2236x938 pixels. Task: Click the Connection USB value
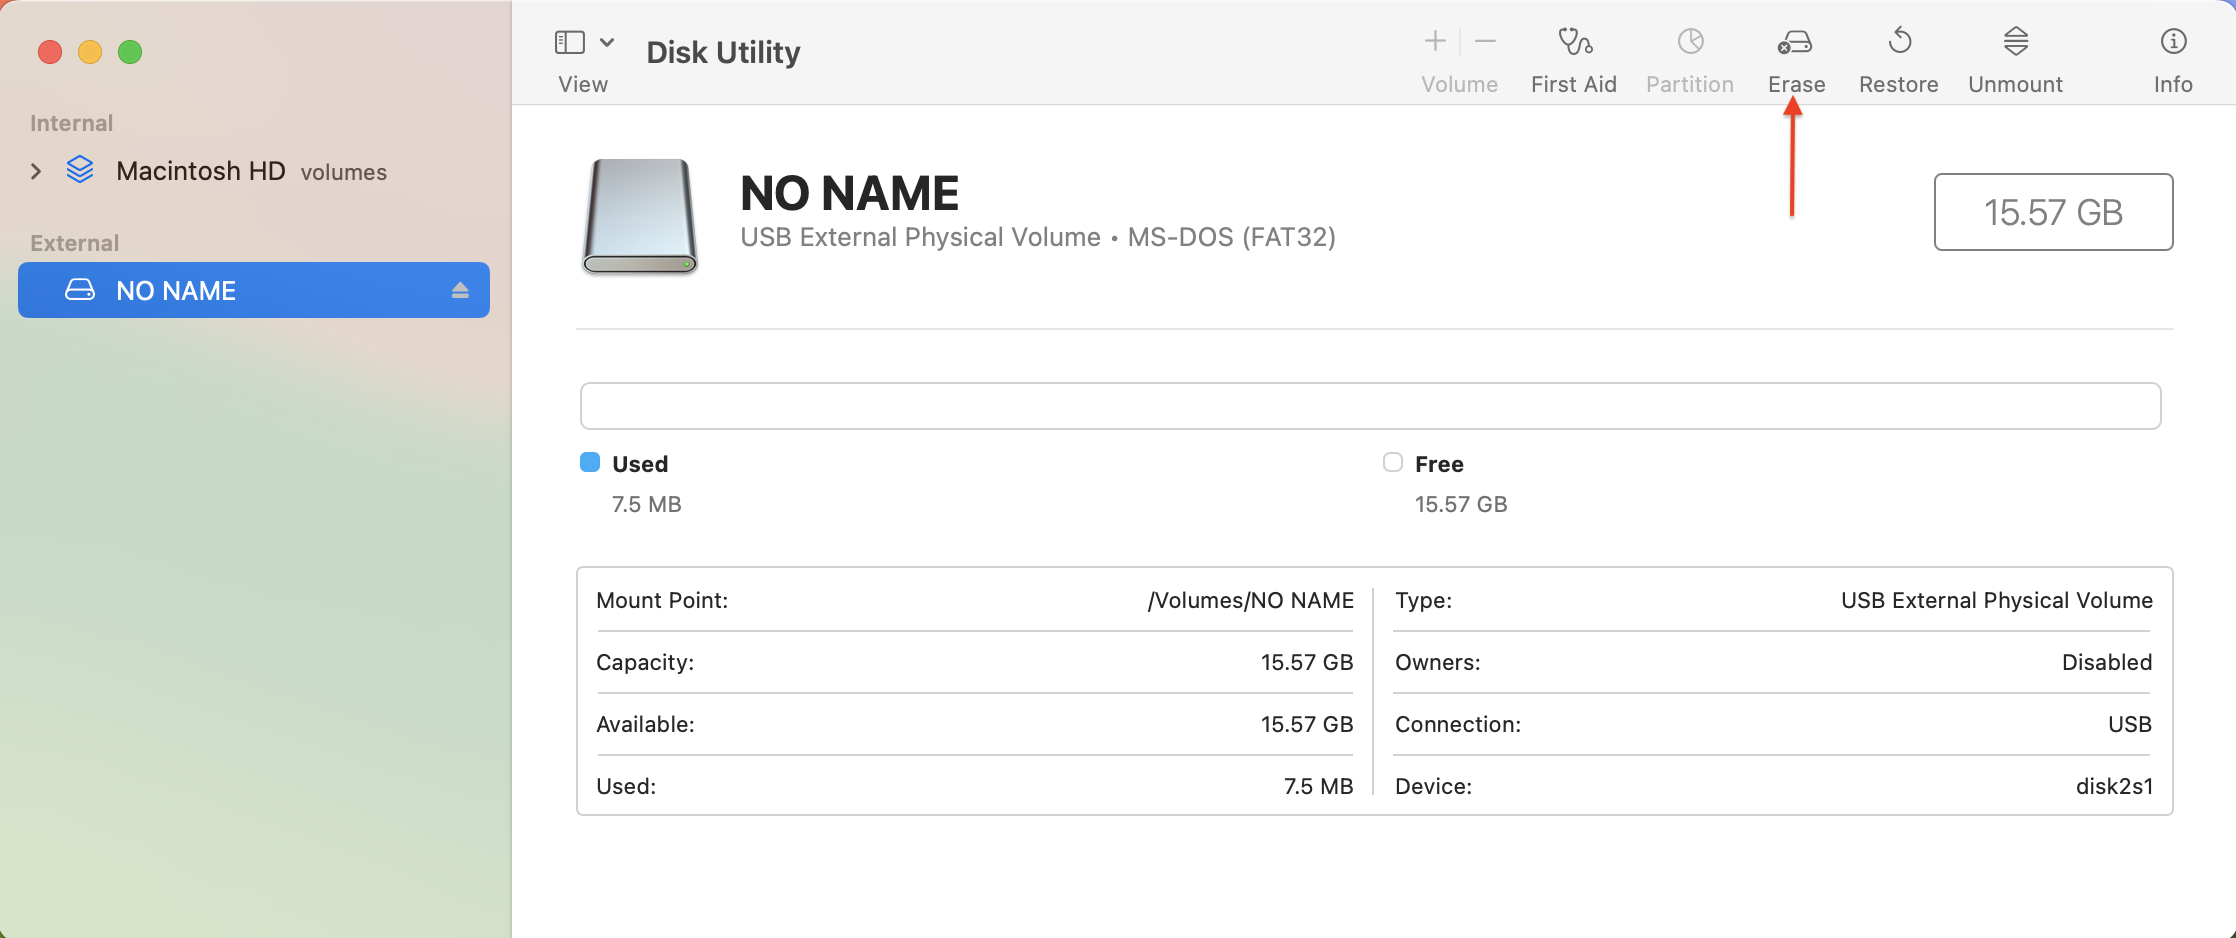pyautogui.click(x=2130, y=724)
